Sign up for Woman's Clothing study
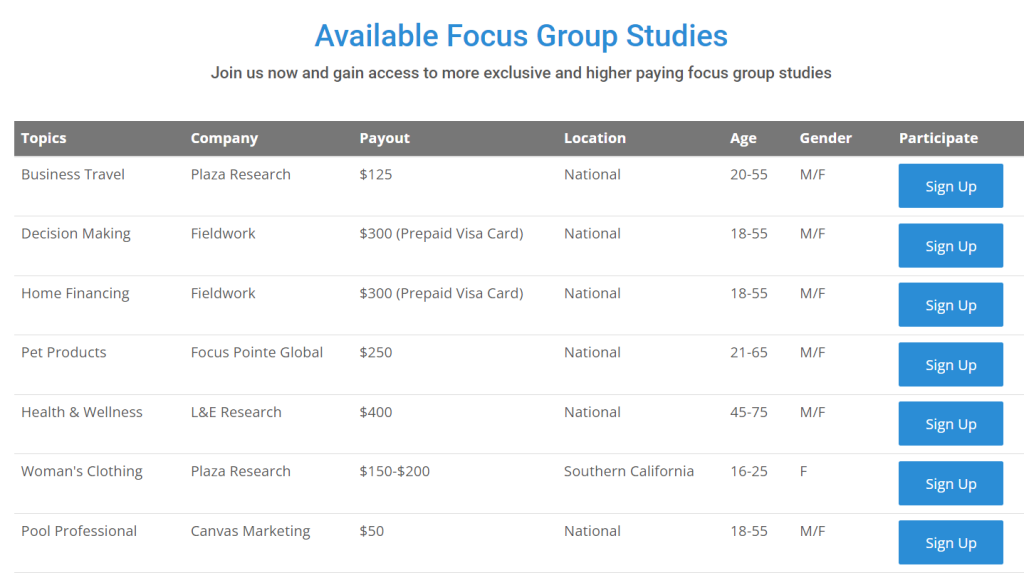 click(950, 483)
